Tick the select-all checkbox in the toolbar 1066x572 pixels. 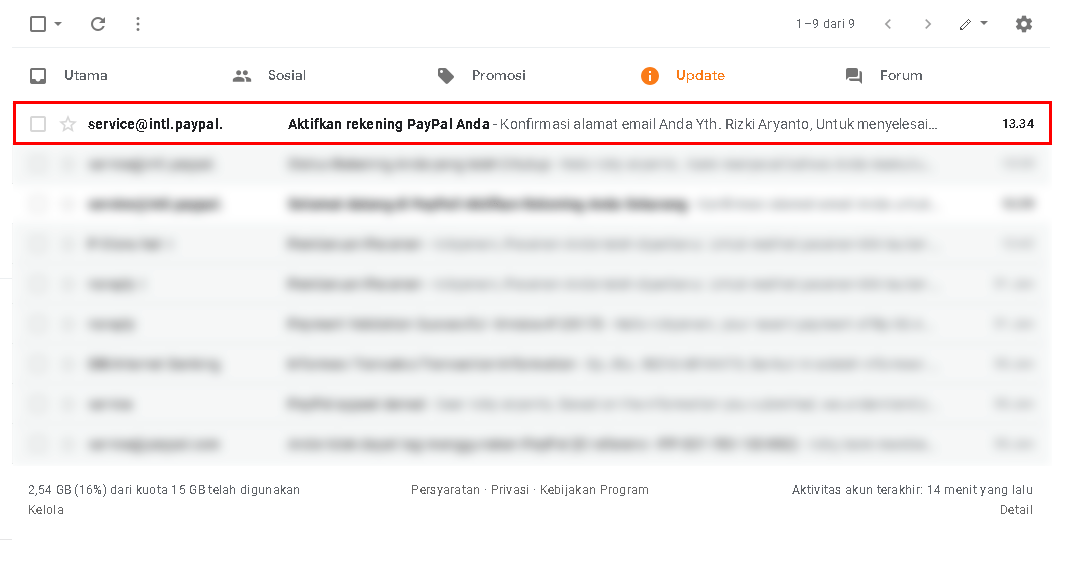(x=38, y=24)
